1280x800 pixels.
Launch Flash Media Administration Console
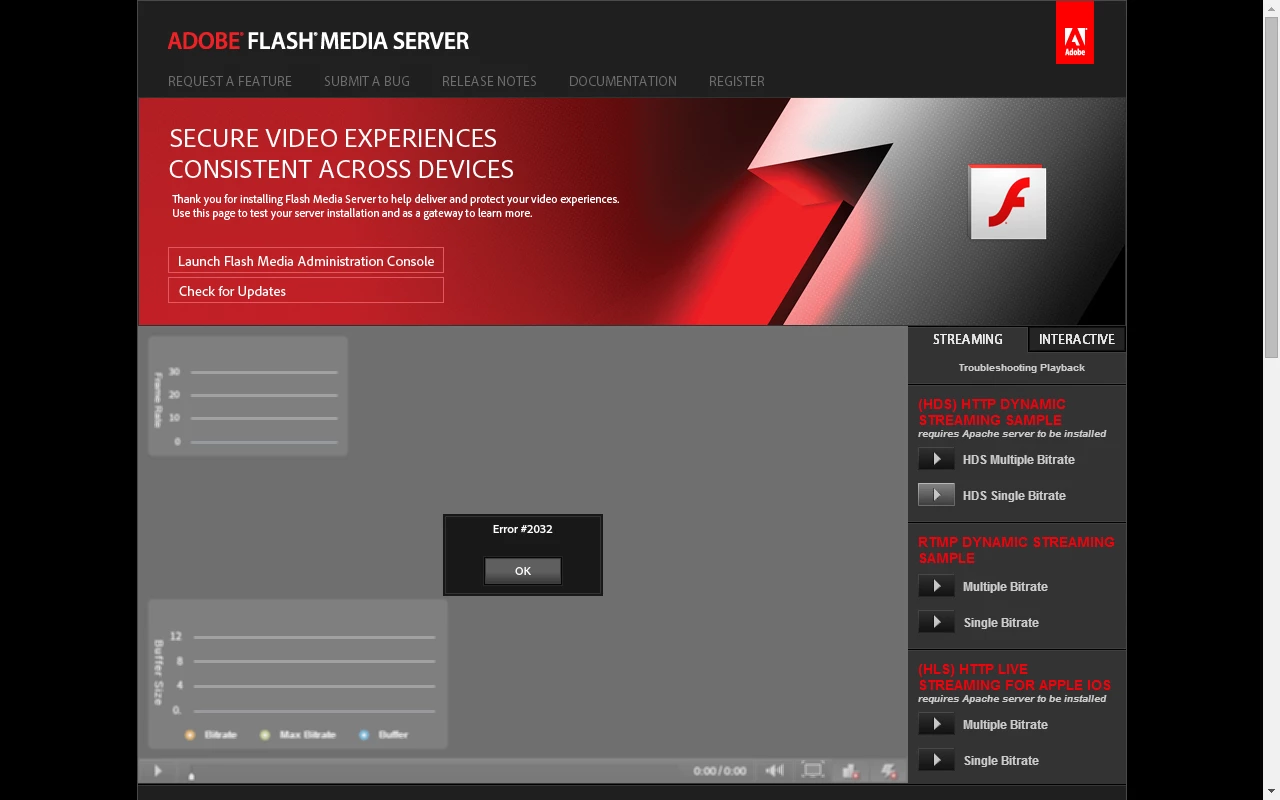click(306, 261)
